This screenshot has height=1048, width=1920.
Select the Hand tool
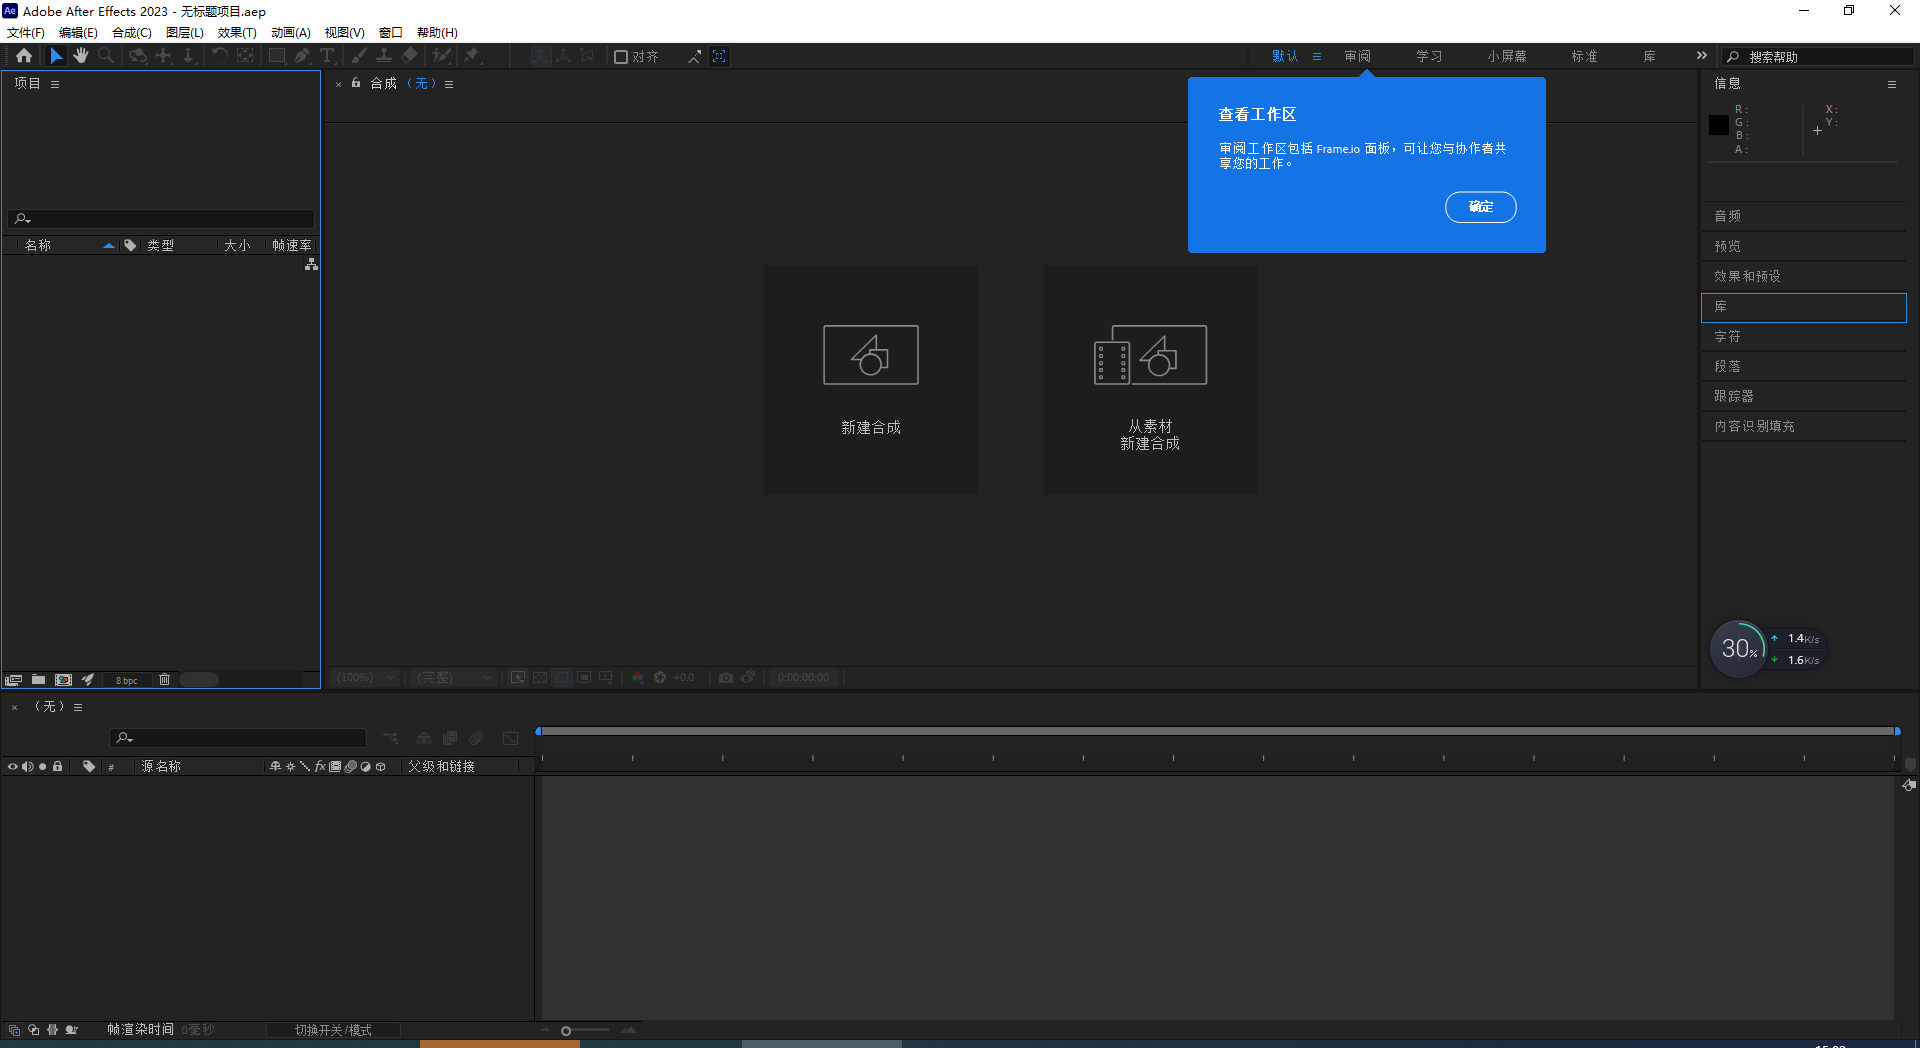tap(81, 56)
